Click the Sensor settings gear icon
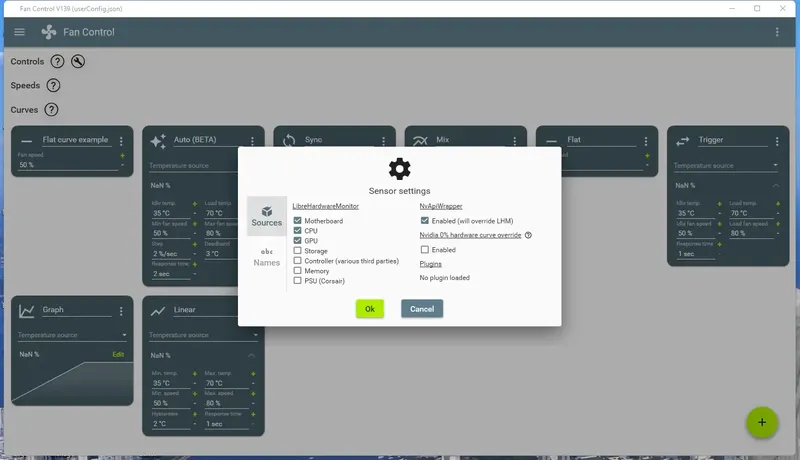 [x=399, y=169]
